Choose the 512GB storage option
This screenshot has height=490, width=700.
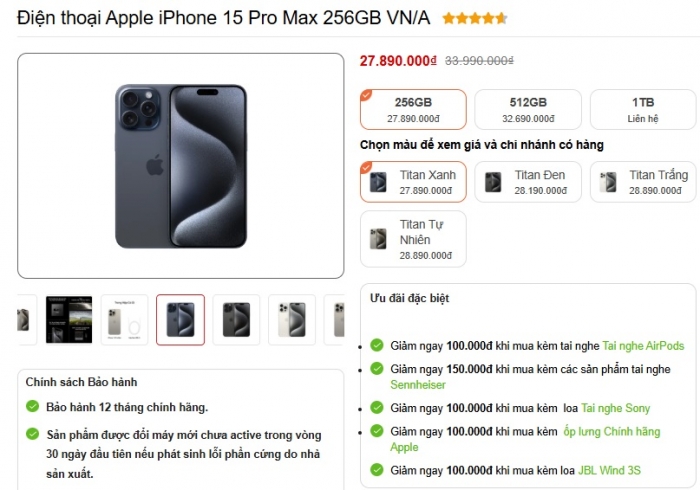coord(528,109)
